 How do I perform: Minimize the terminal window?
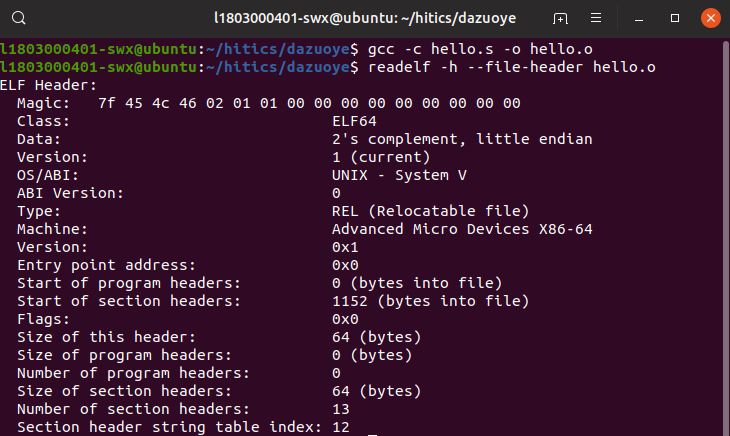click(x=639, y=19)
